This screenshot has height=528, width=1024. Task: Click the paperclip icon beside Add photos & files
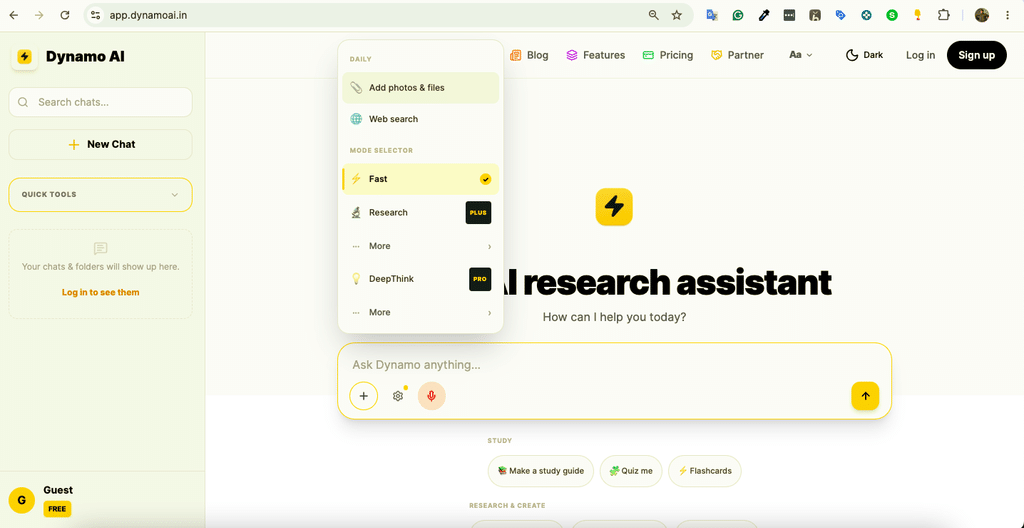point(356,88)
